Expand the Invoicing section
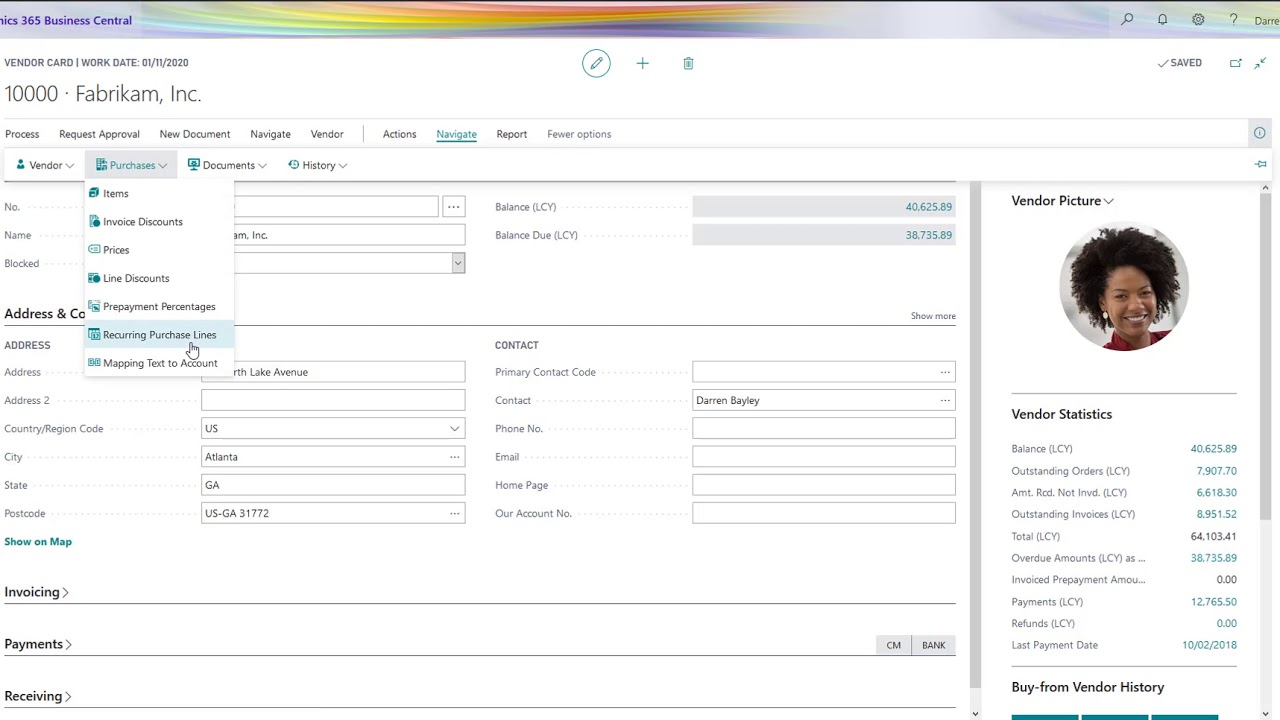Screen dimensions: 1280x720 37,592
